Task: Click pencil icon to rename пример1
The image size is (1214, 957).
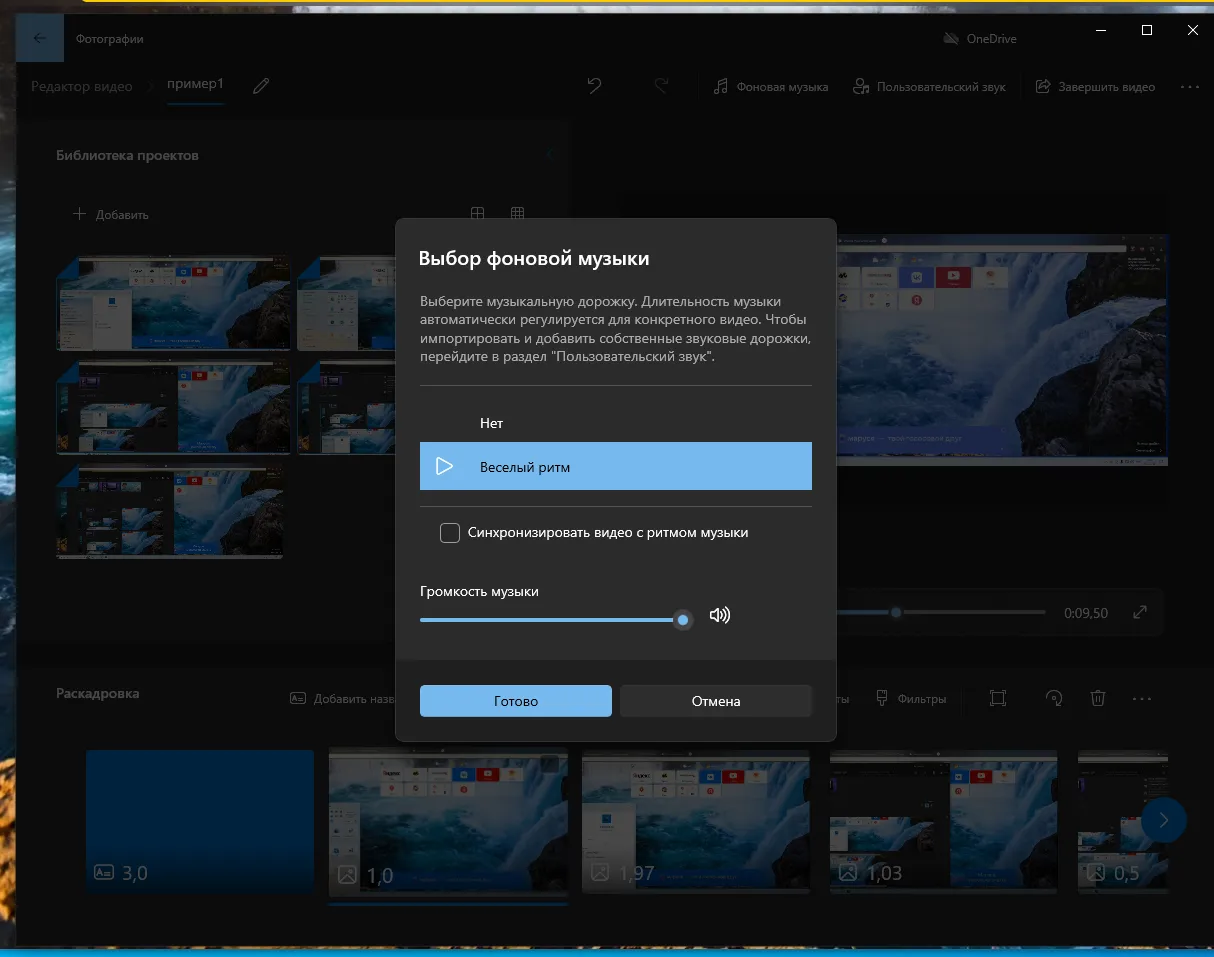Action: (261, 87)
